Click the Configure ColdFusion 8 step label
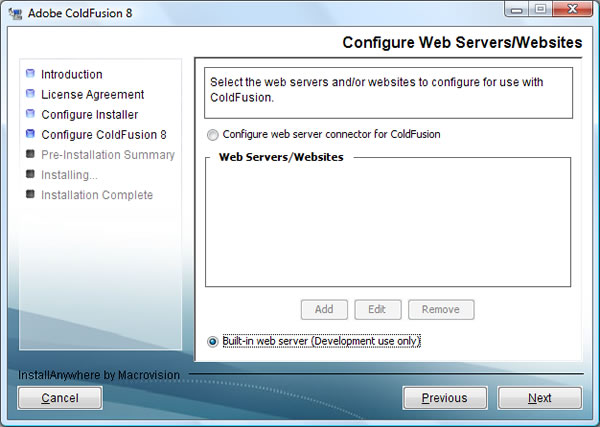600x427 pixels. pos(104,135)
